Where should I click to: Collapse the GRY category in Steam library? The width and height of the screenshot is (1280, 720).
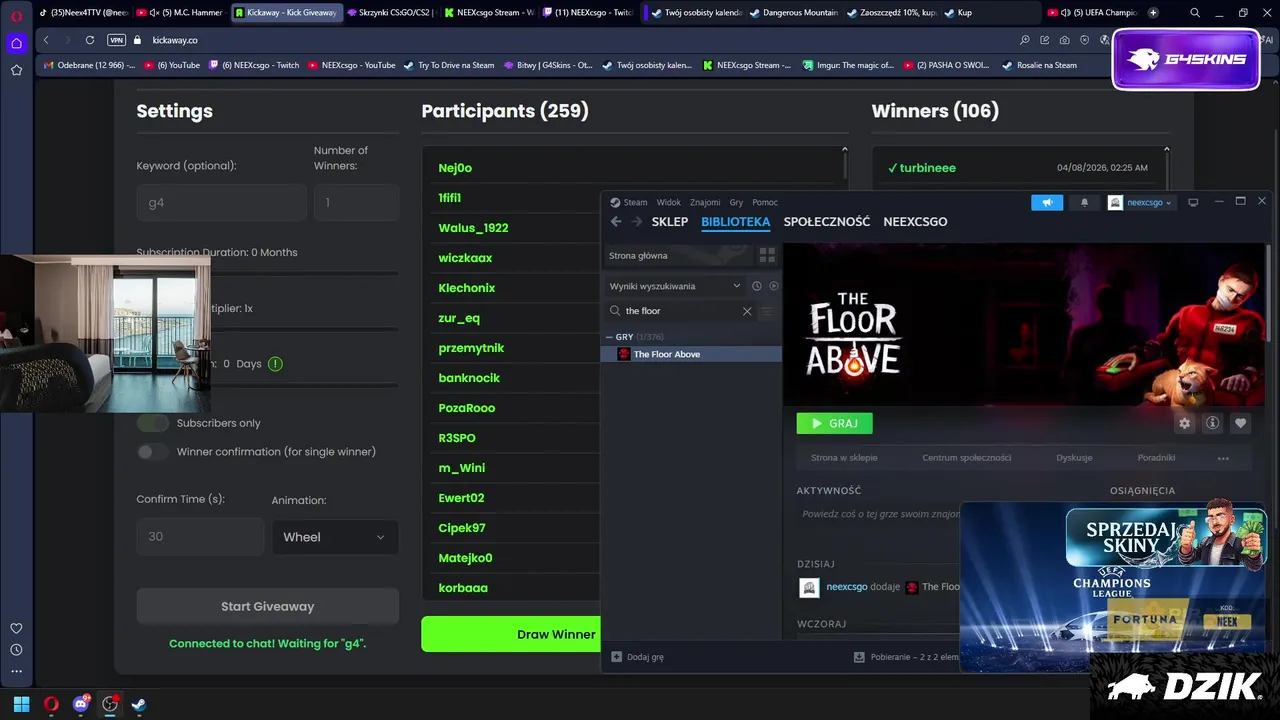pyautogui.click(x=609, y=337)
